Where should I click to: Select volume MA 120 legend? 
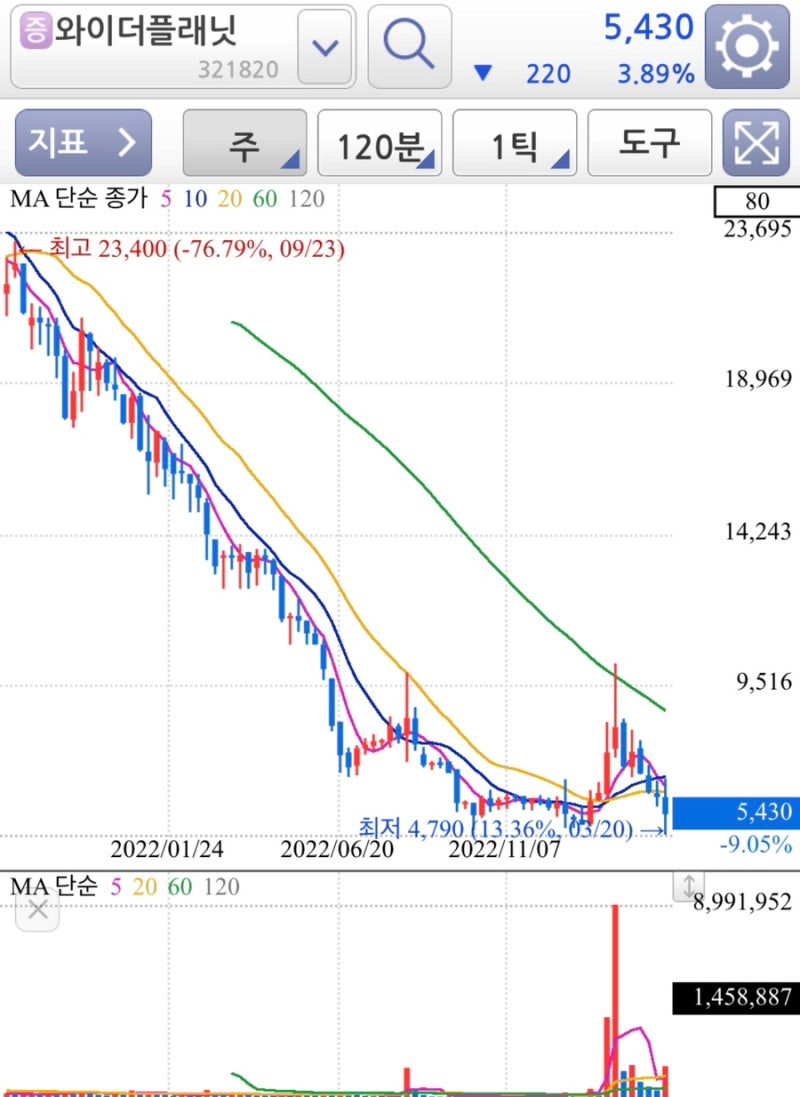point(222,887)
